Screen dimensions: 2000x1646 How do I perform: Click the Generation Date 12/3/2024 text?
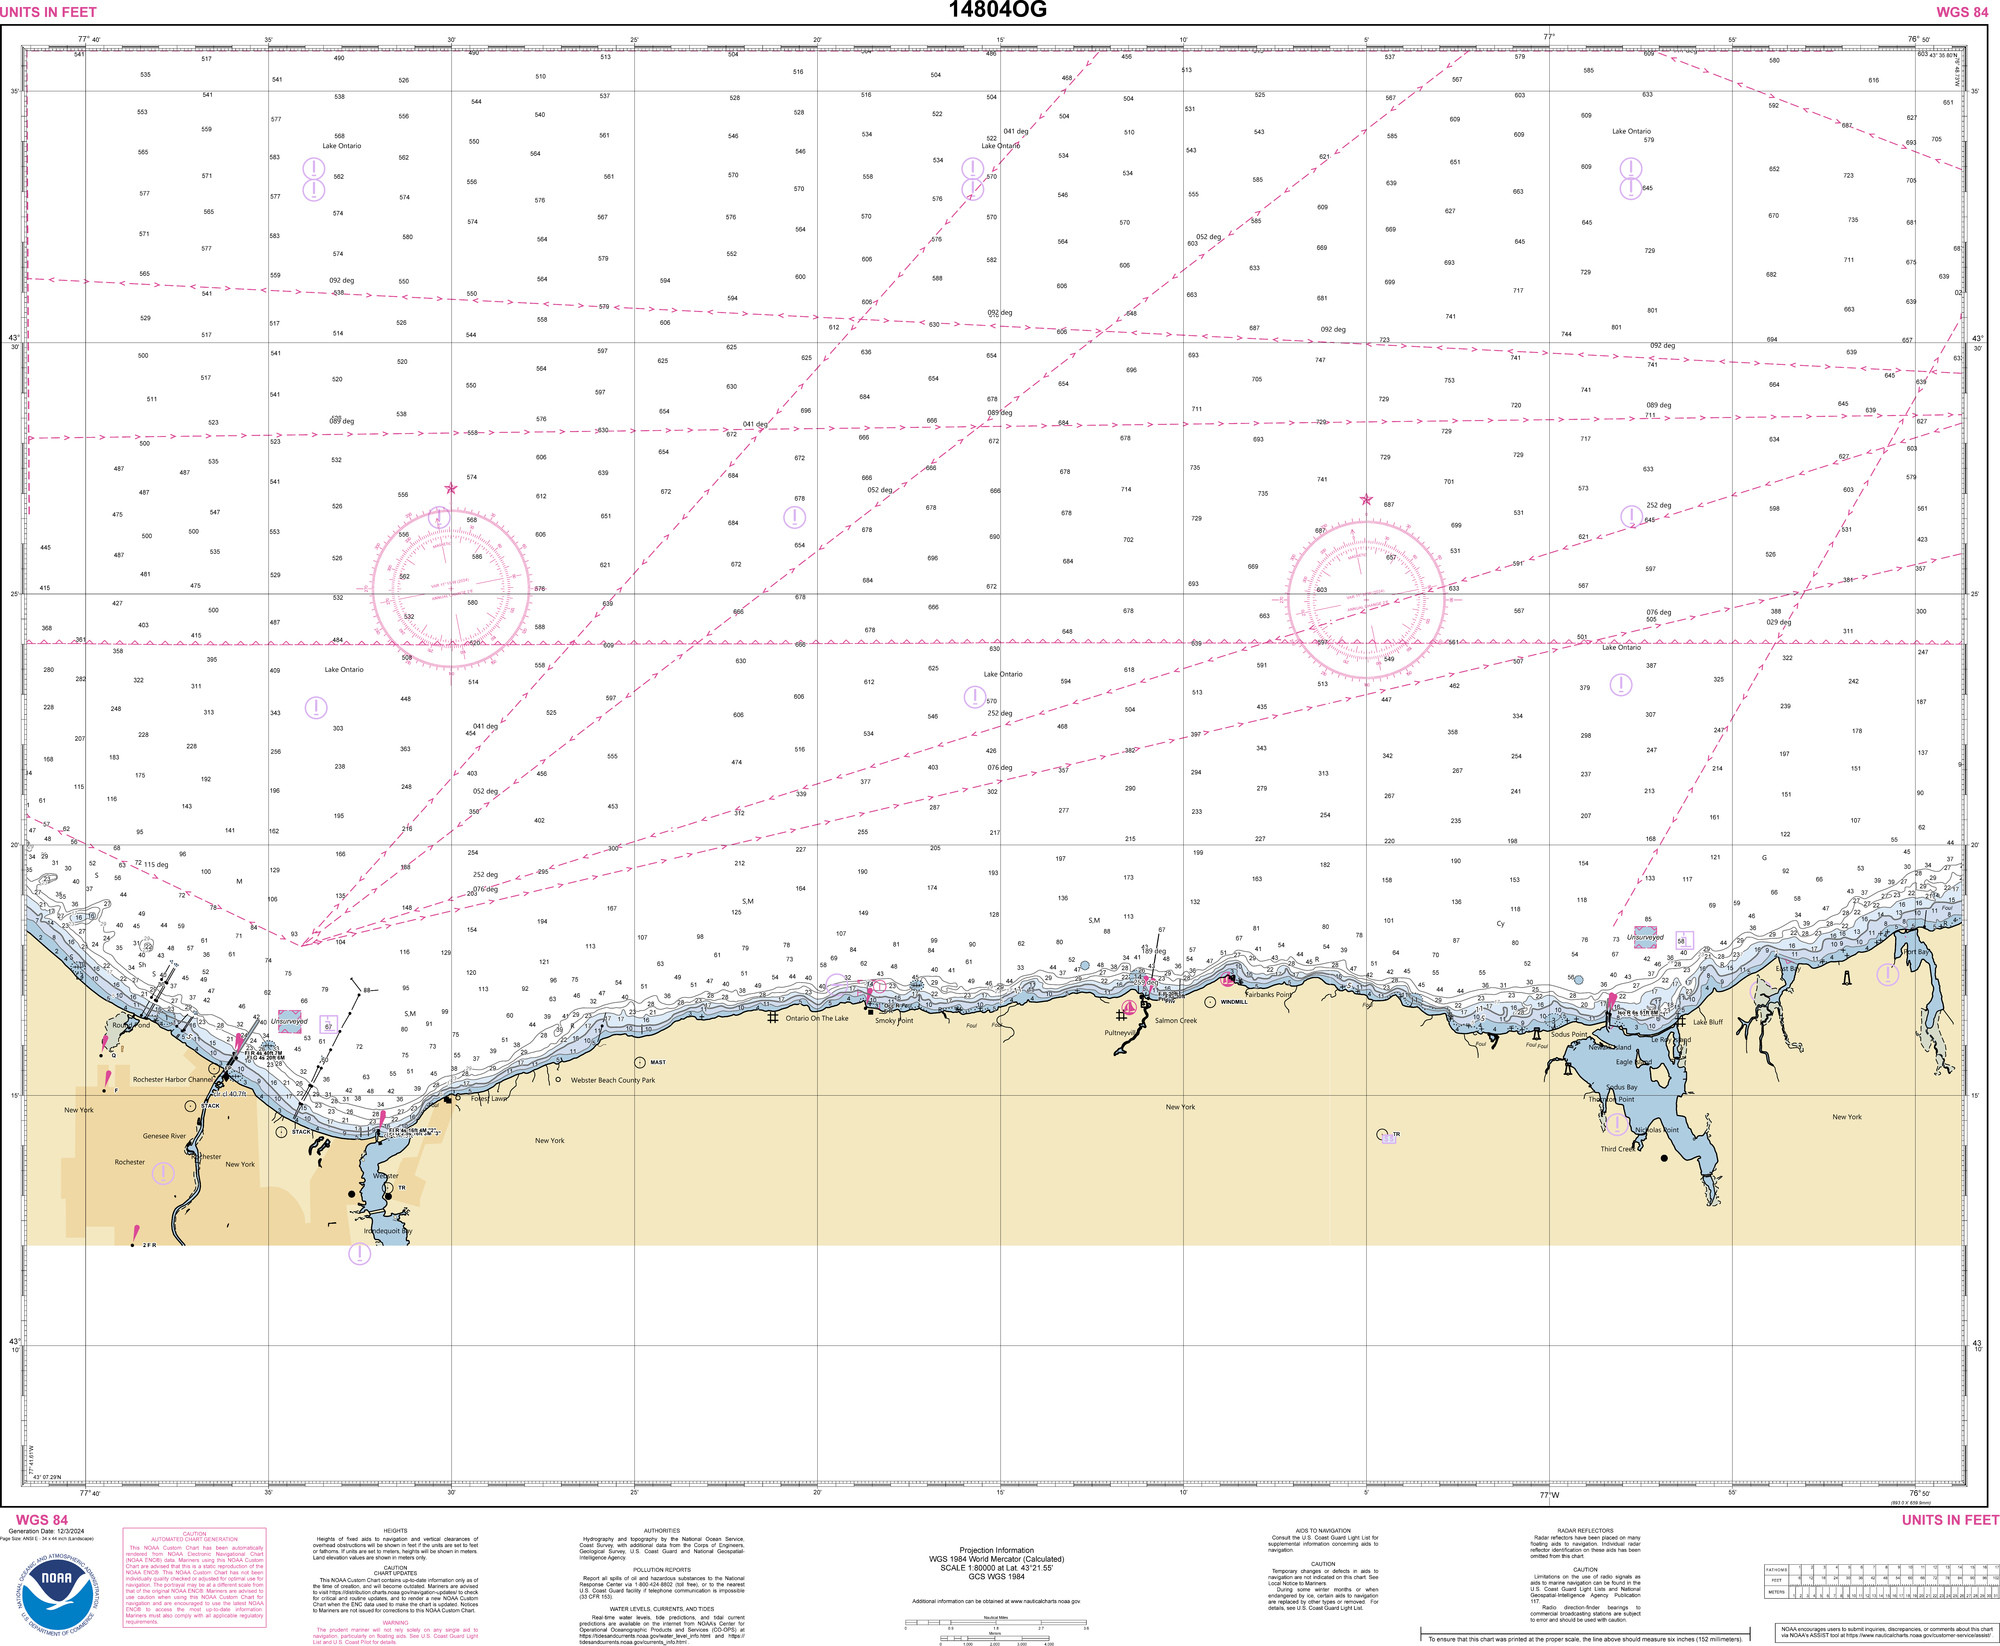pyautogui.click(x=46, y=1531)
